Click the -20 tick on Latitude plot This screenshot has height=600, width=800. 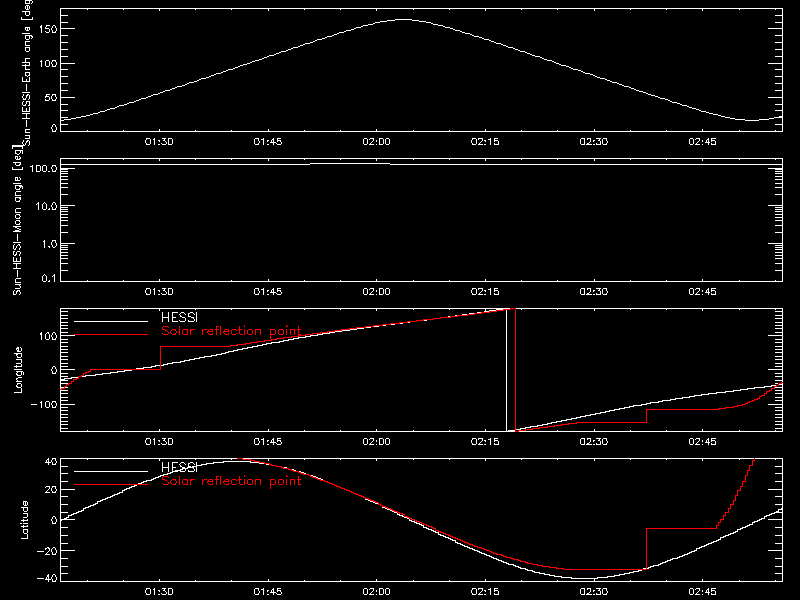[47, 551]
